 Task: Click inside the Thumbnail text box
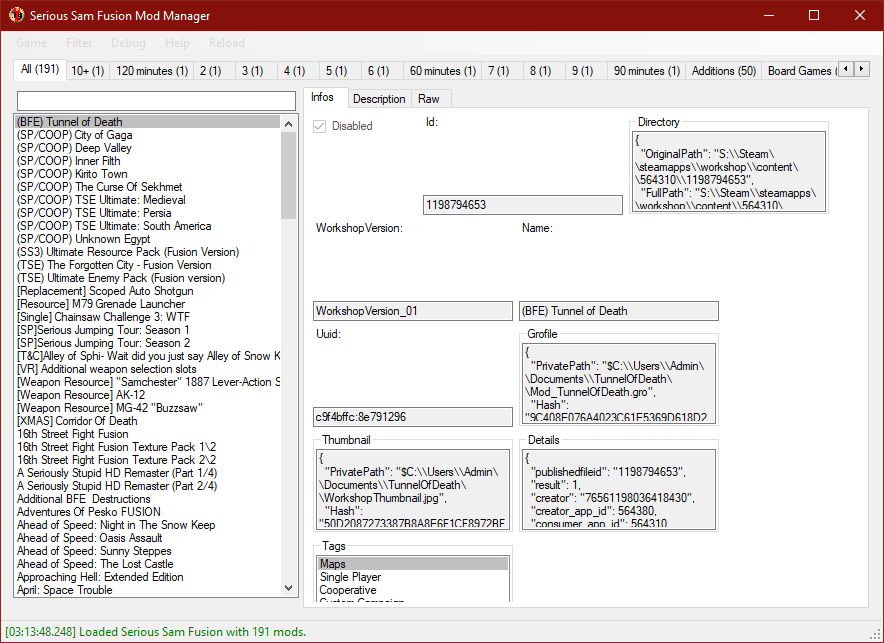click(413, 489)
